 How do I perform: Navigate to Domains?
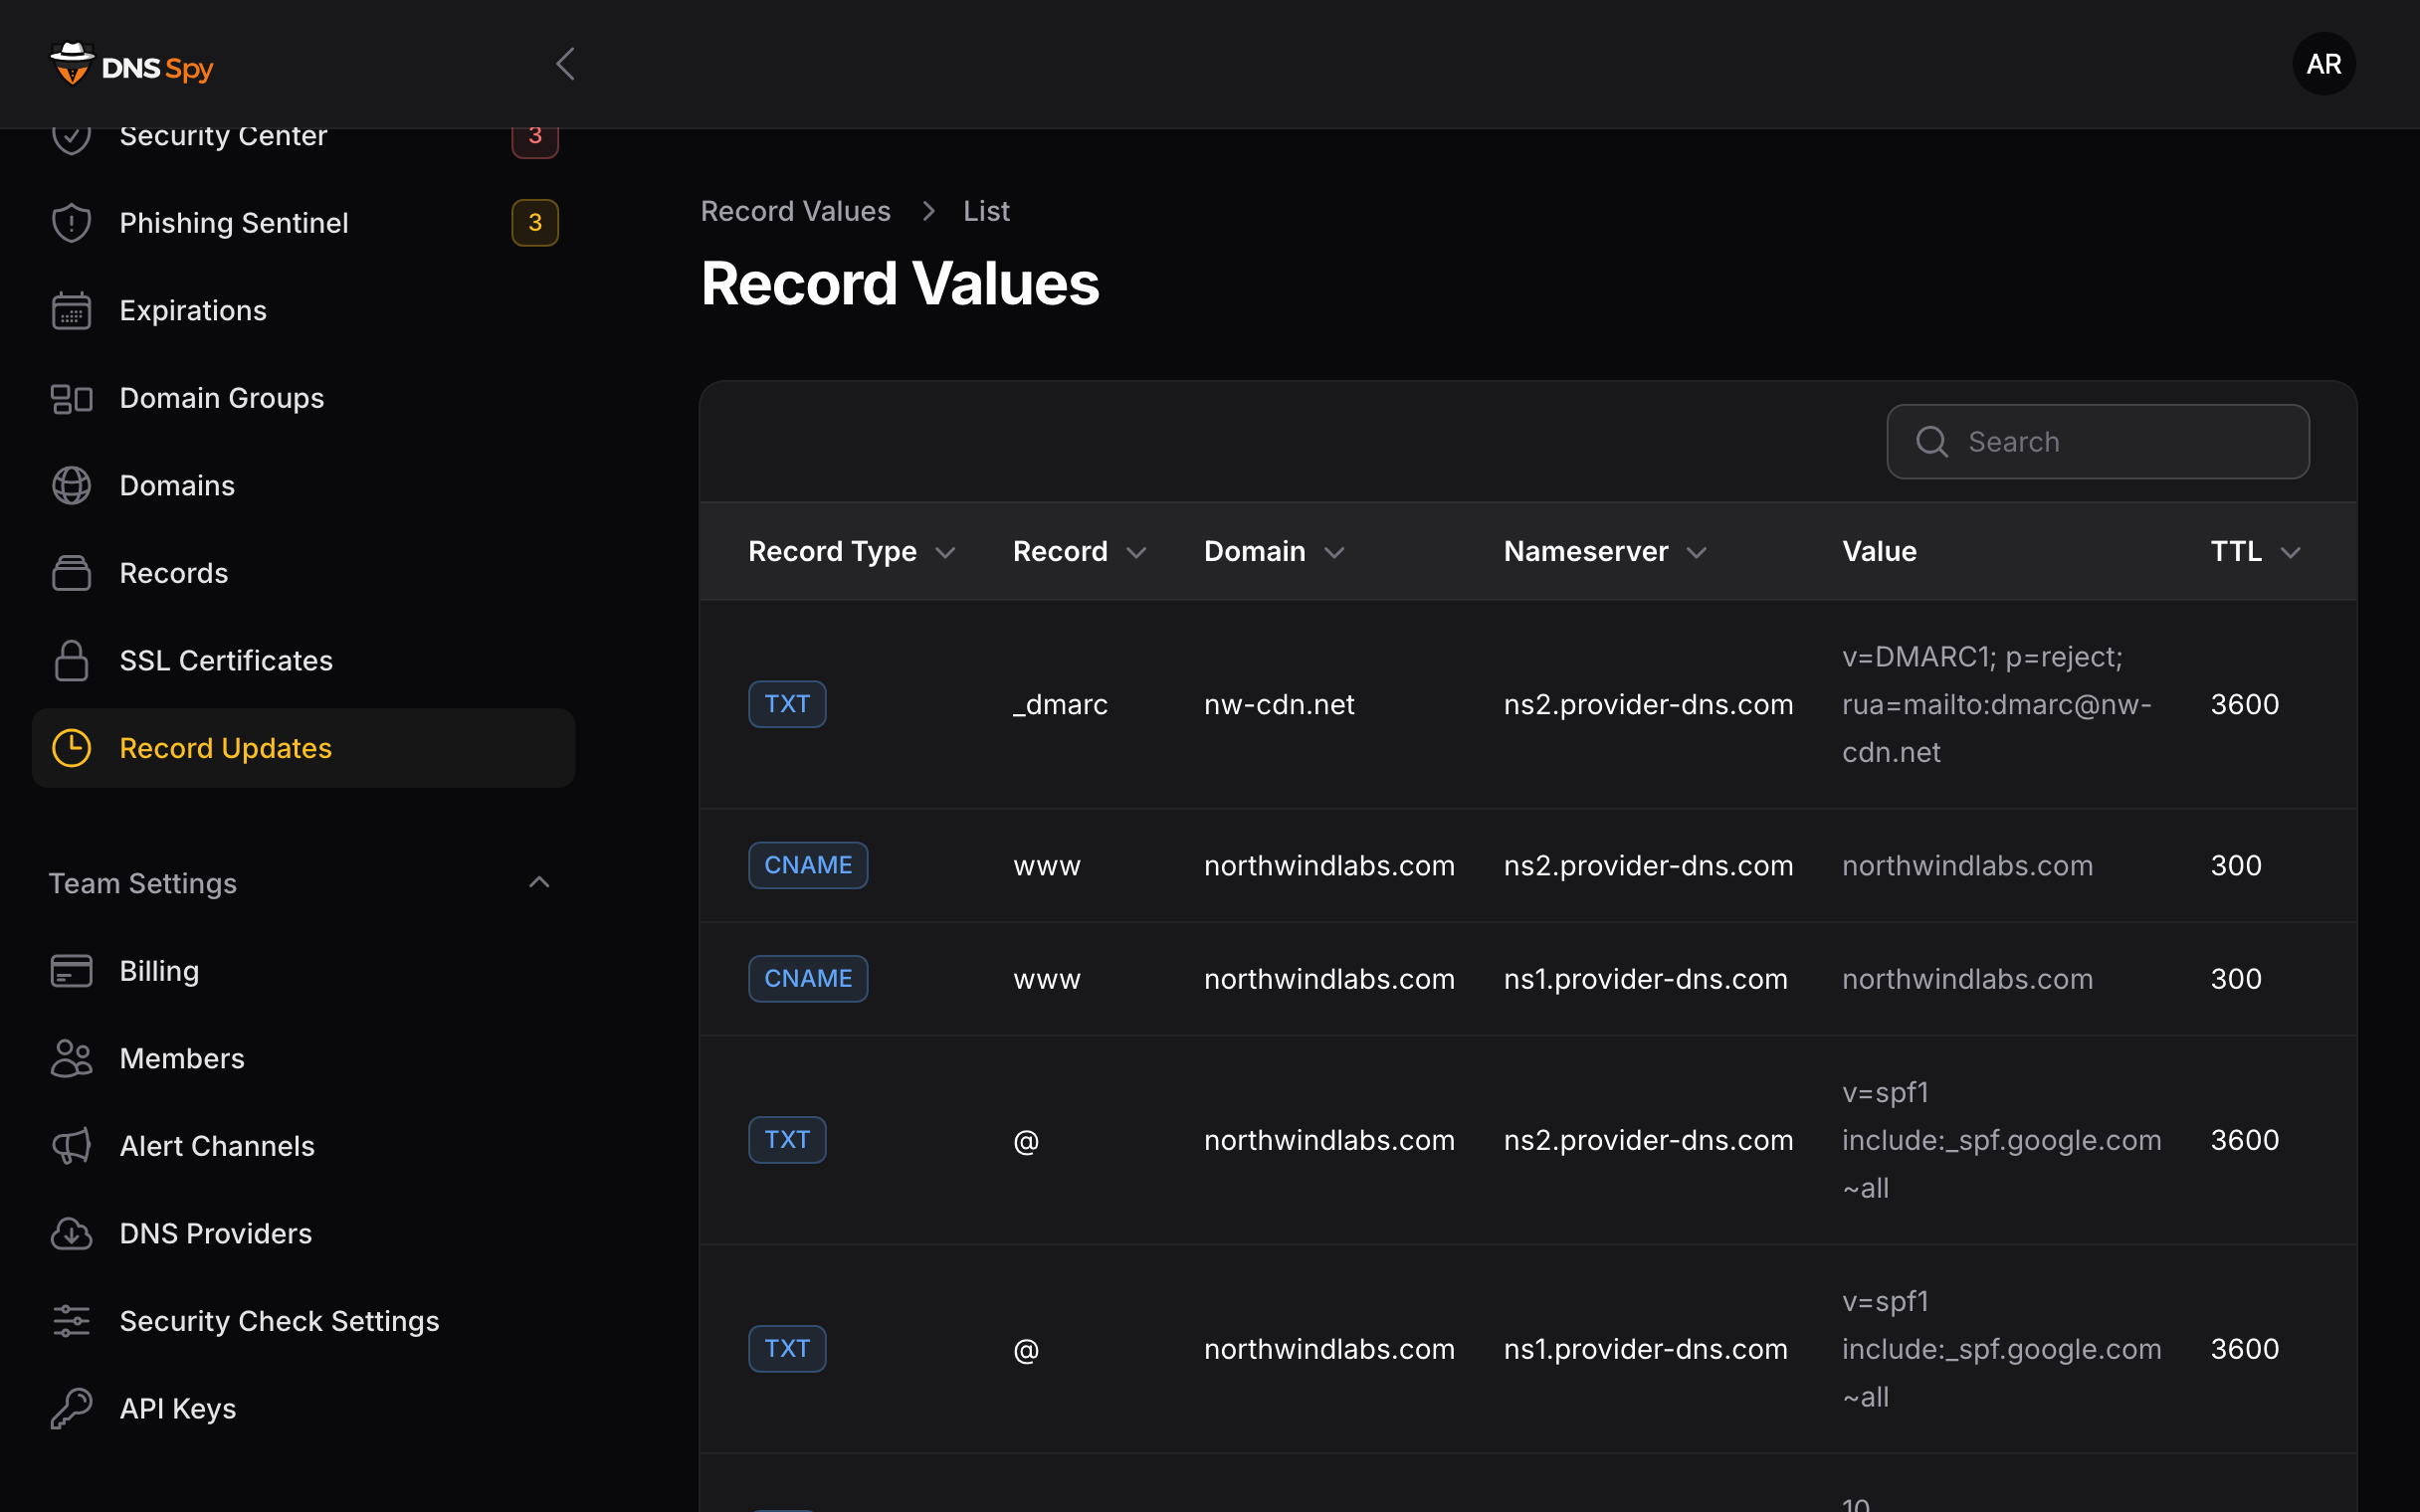pos(303,485)
